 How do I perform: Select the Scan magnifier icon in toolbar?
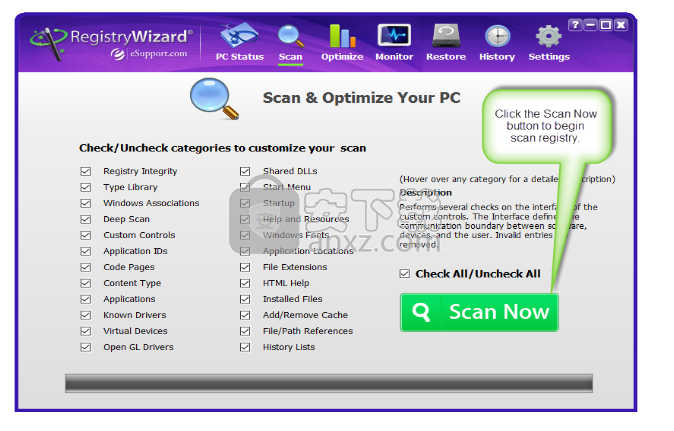pyautogui.click(x=291, y=36)
